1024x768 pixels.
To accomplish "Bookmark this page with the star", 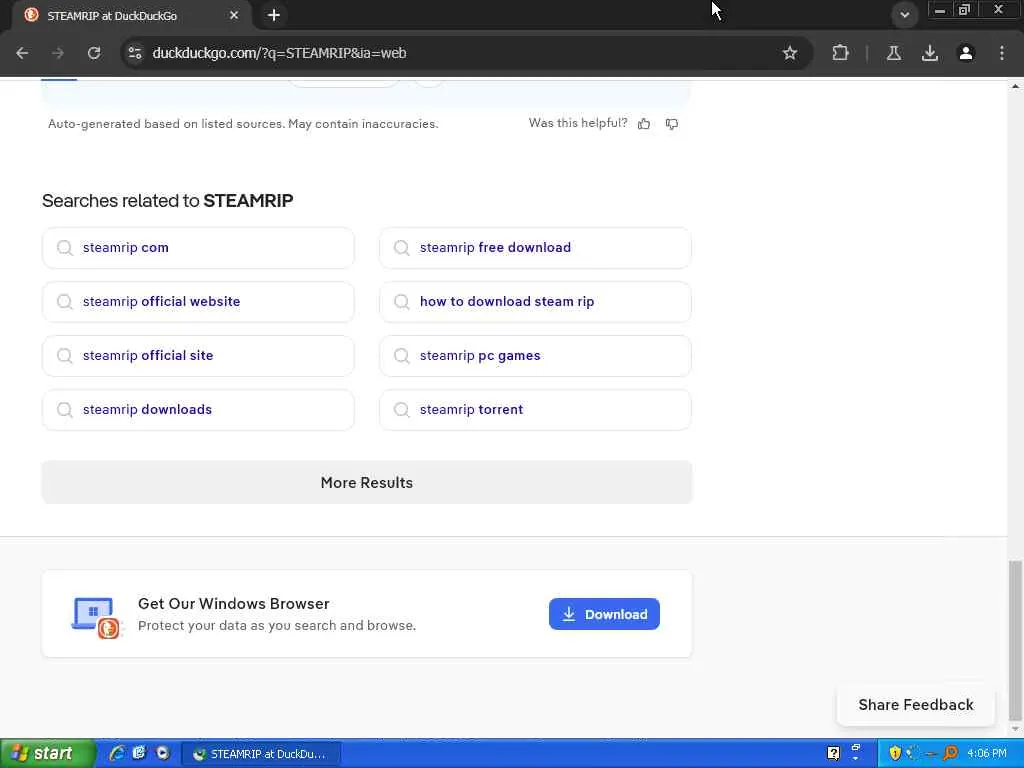I will [x=790, y=53].
